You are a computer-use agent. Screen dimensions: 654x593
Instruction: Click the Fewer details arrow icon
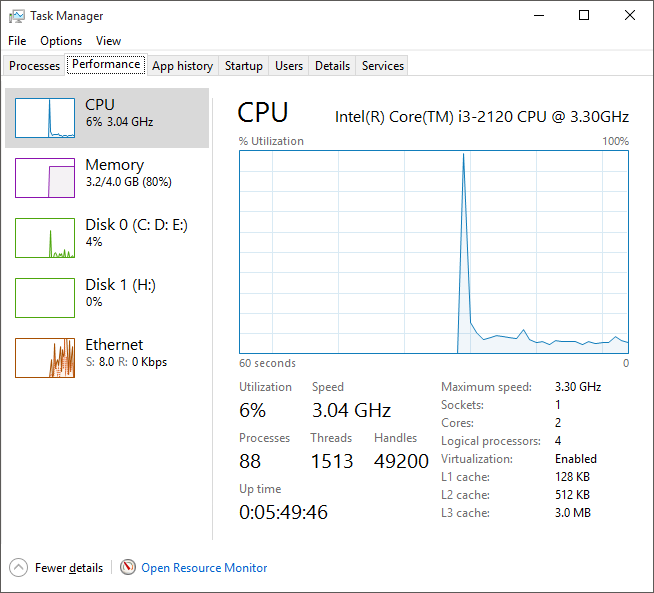tap(18, 568)
